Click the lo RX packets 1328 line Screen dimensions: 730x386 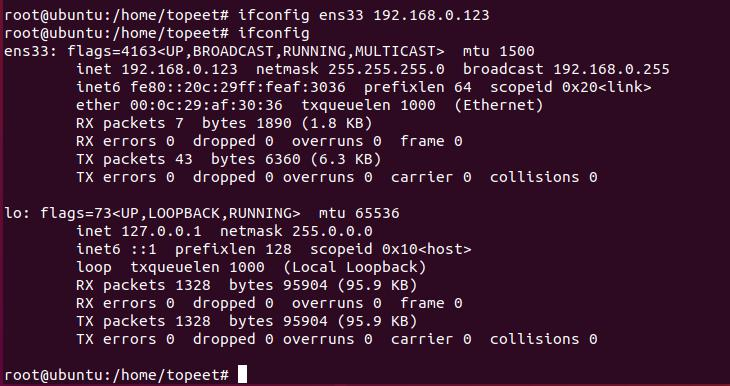click(247, 285)
